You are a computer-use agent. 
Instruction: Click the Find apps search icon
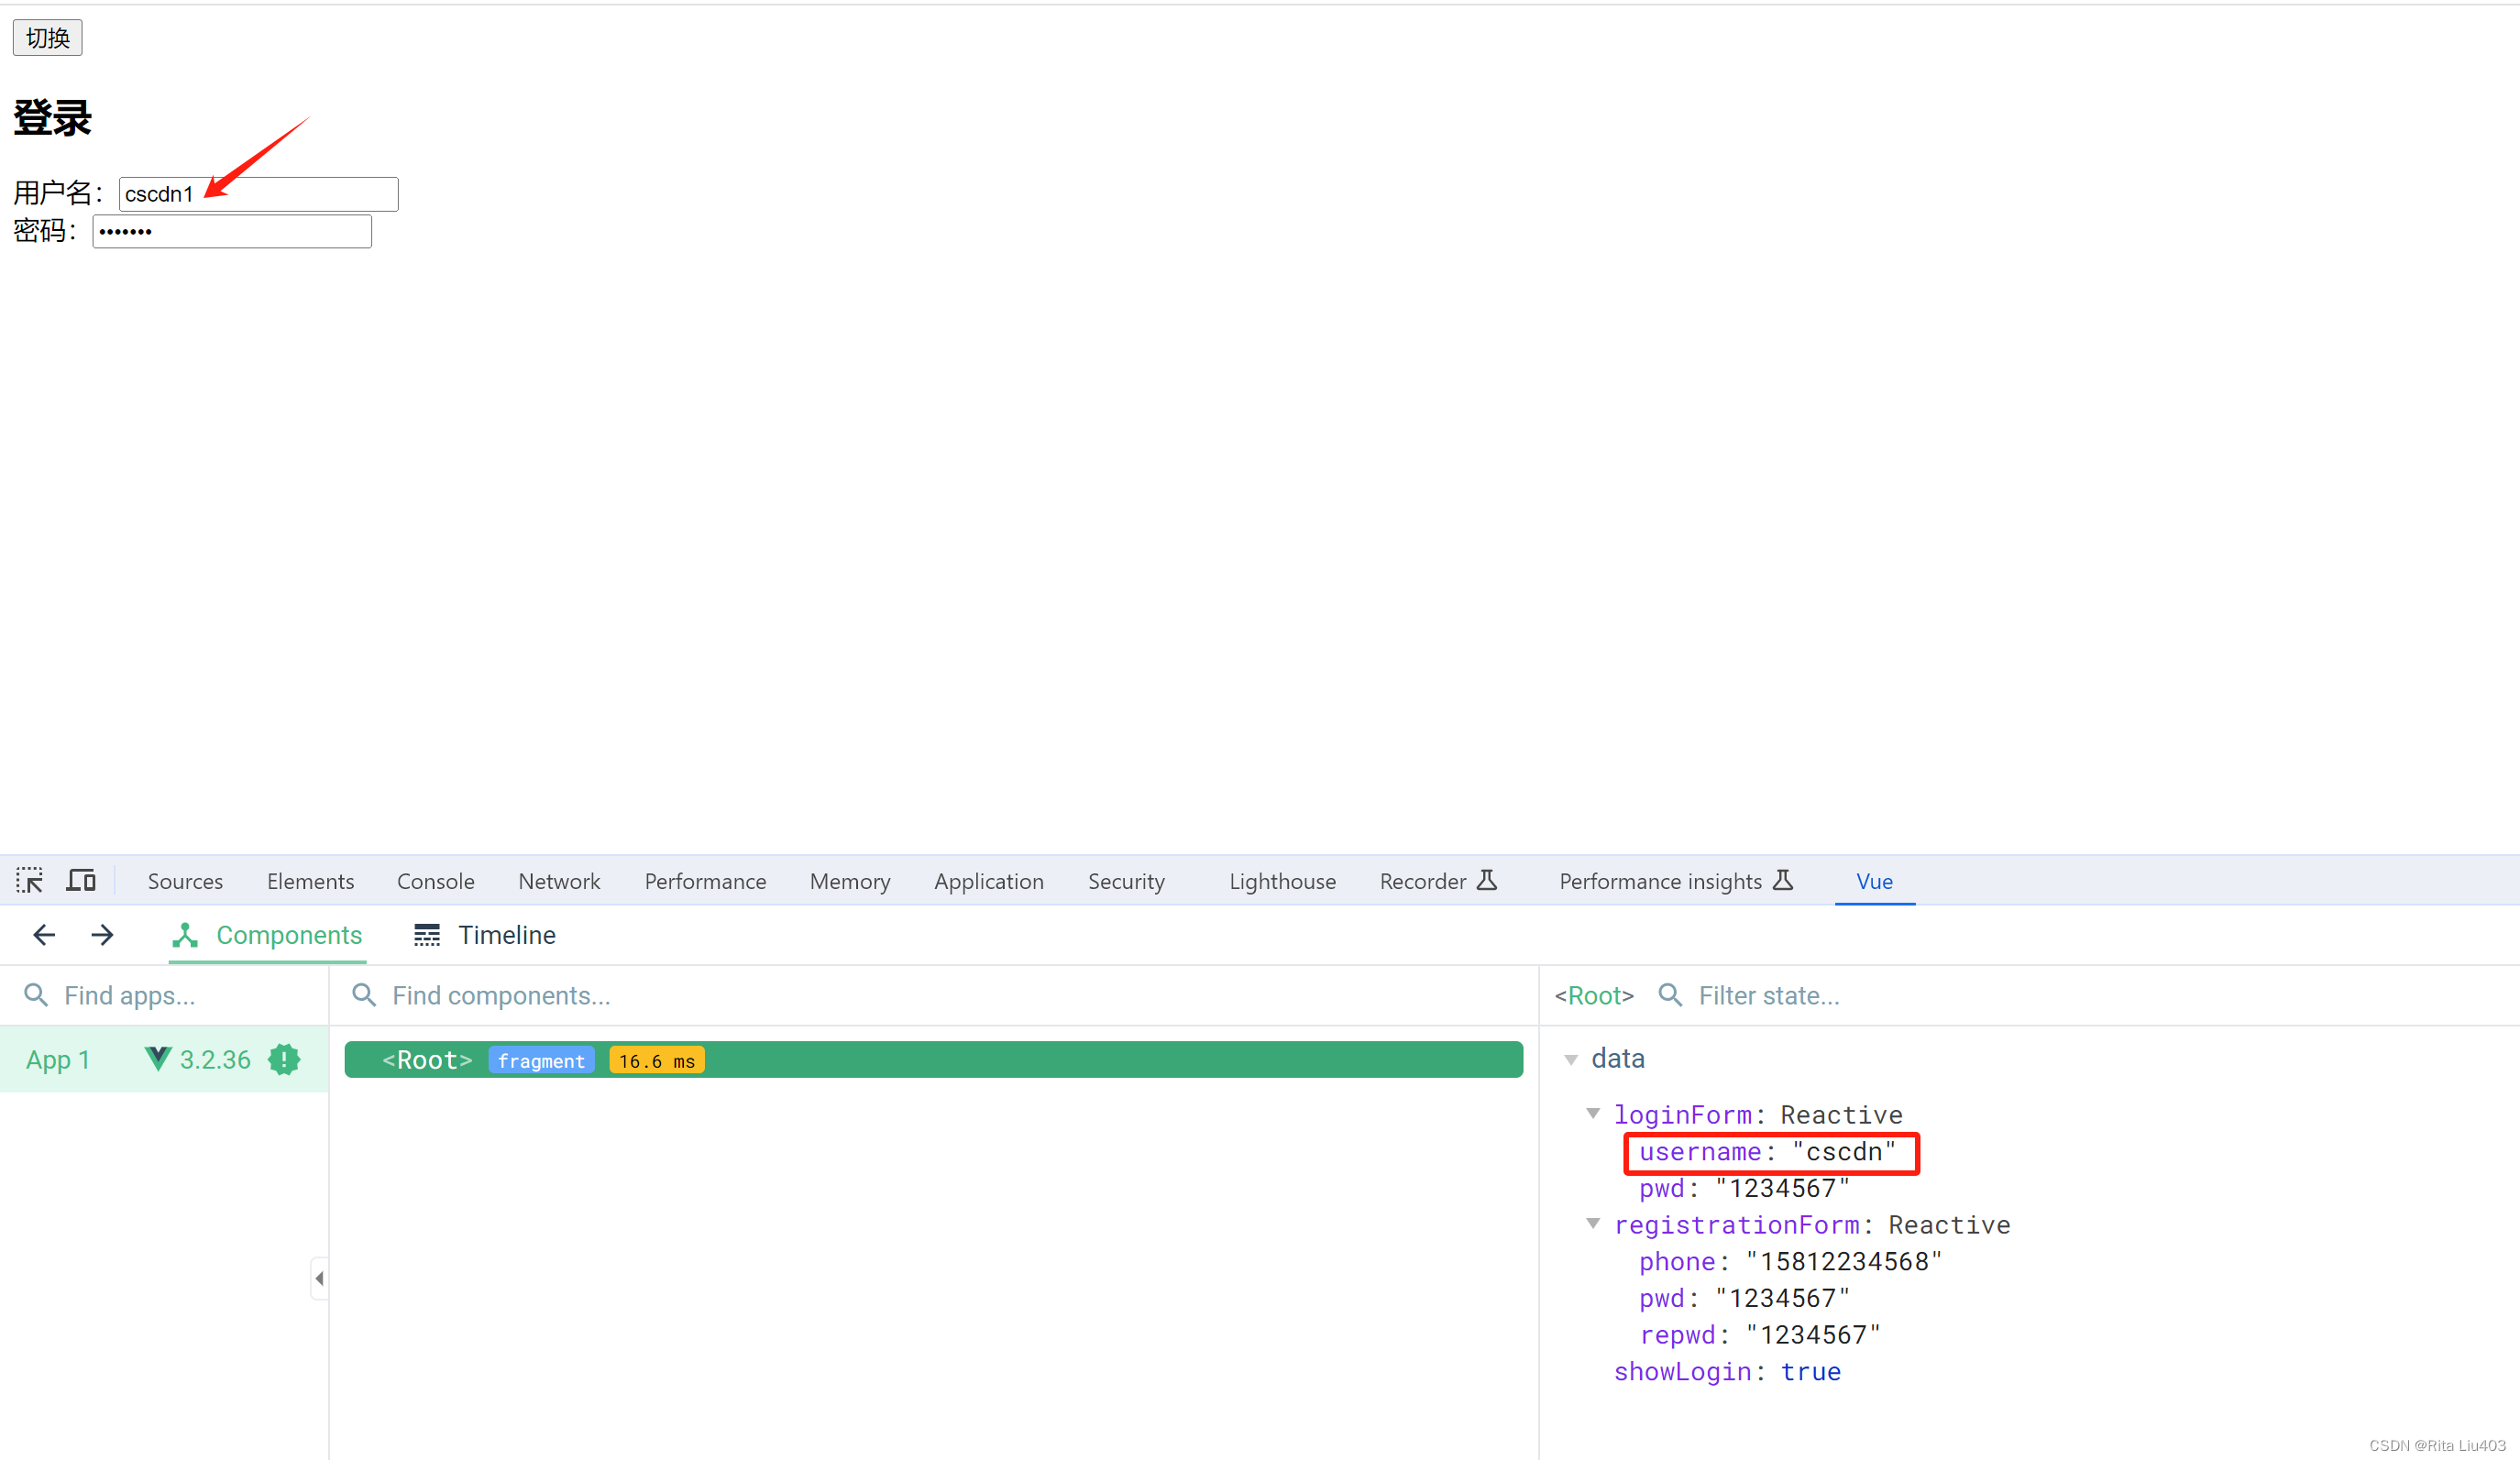coord(36,995)
